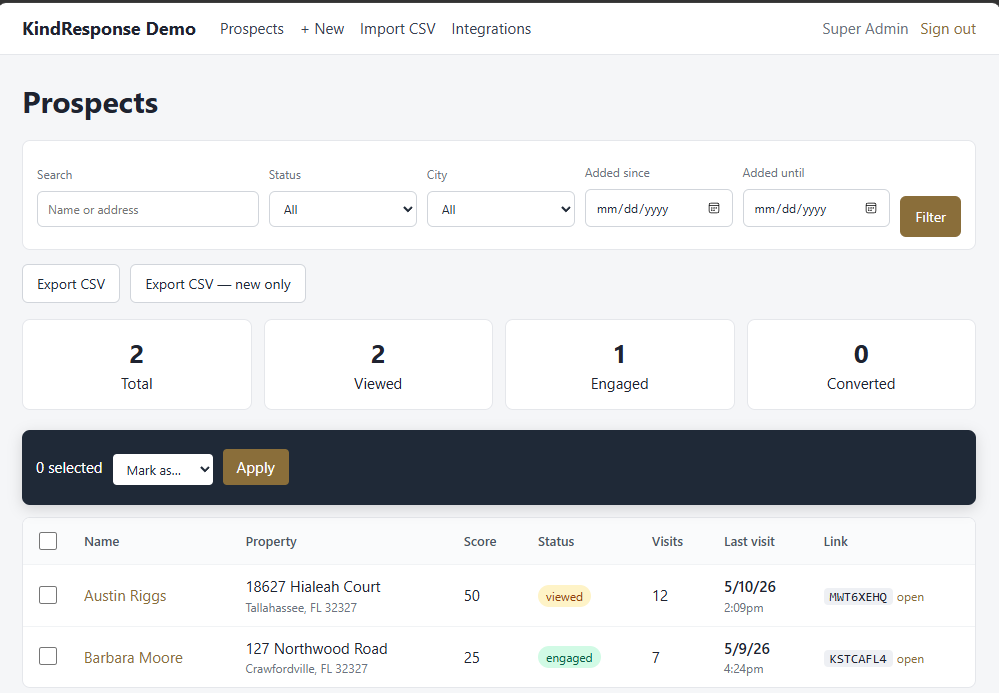Click visits count 12
This screenshot has width=999, height=693.
659,596
